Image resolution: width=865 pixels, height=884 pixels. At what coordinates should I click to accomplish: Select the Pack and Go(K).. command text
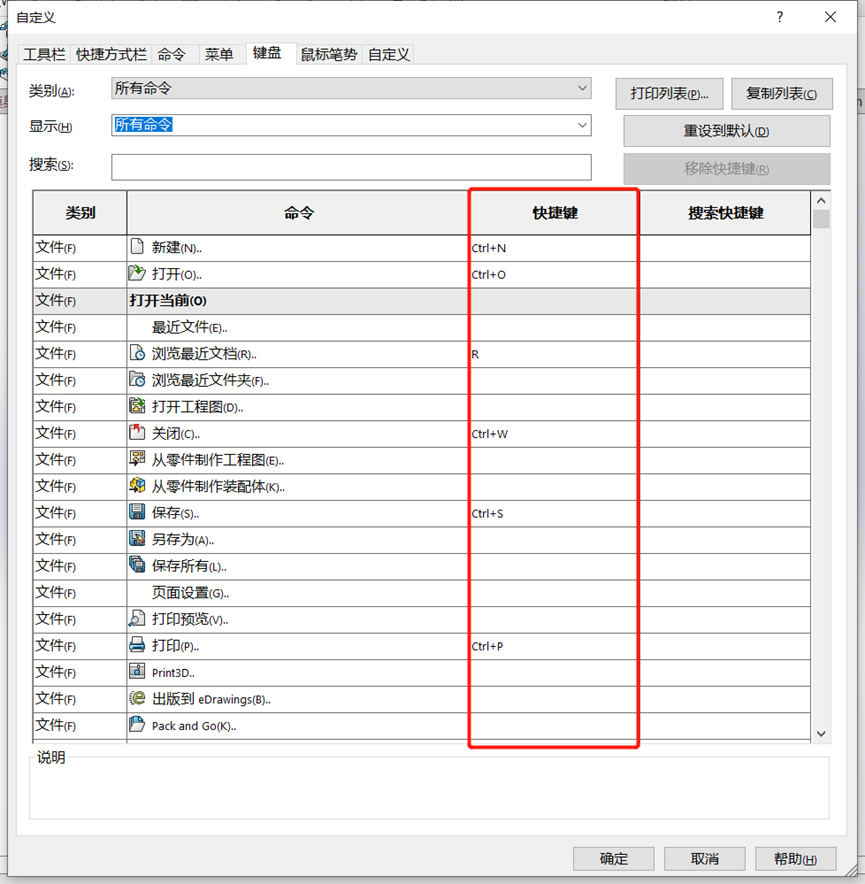pyautogui.click(x=194, y=726)
